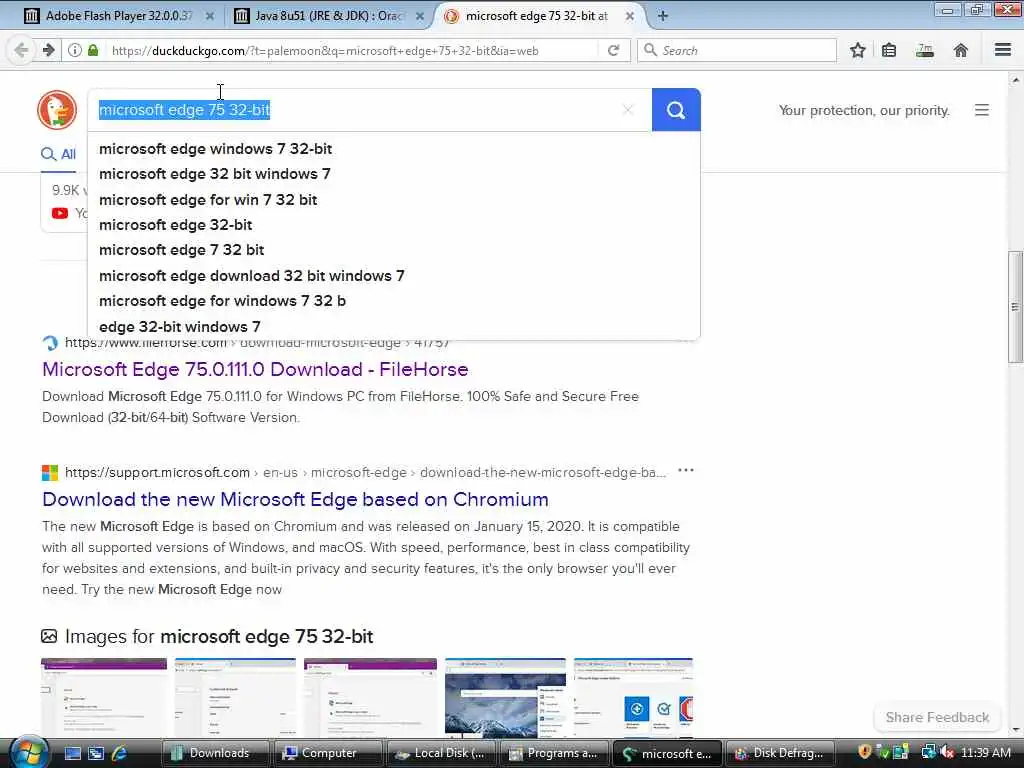Launch Internet Explorer from quick launch
This screenshot has height=768, width=1024.
[x=120, y=753]
